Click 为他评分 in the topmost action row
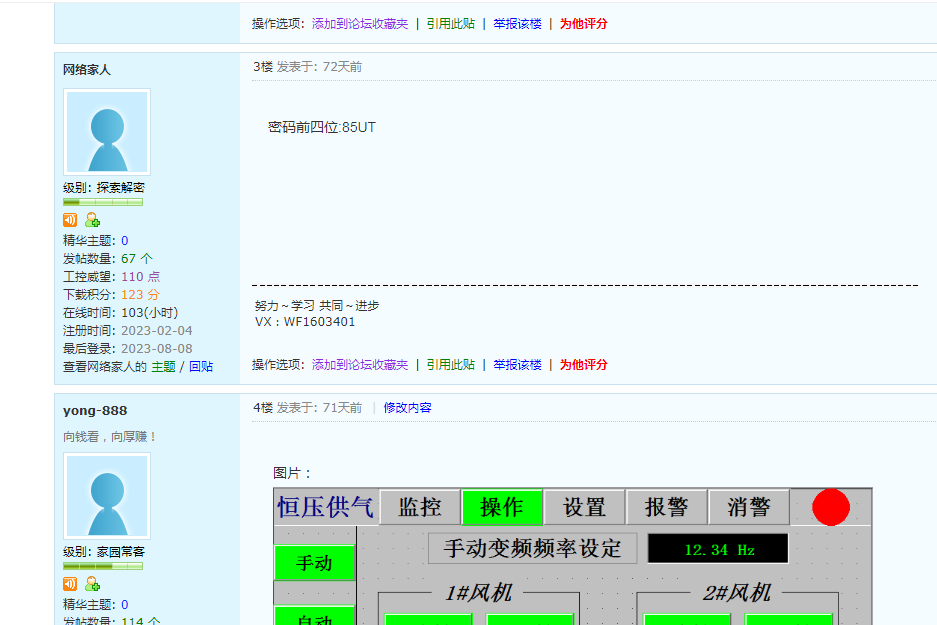Image resolution: width=937 pixels, height=625 pixels. 583,24
